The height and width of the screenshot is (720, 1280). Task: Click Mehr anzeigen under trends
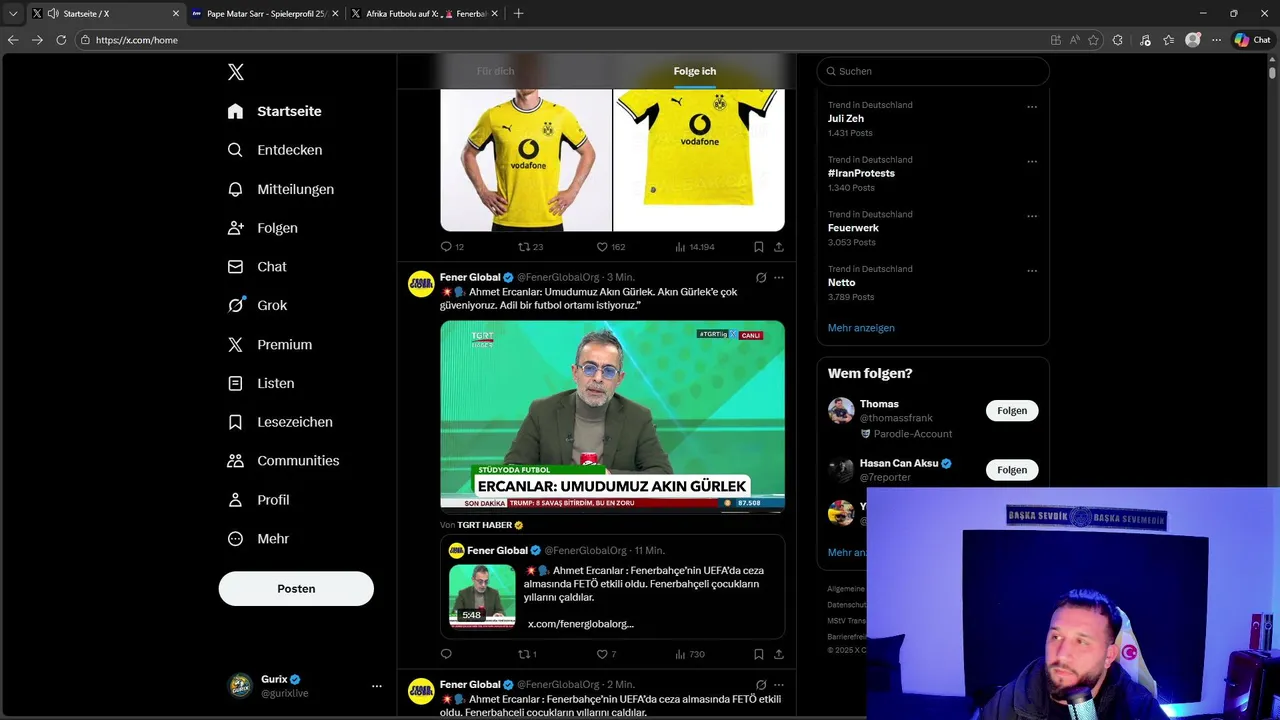(x=861, y=328)
